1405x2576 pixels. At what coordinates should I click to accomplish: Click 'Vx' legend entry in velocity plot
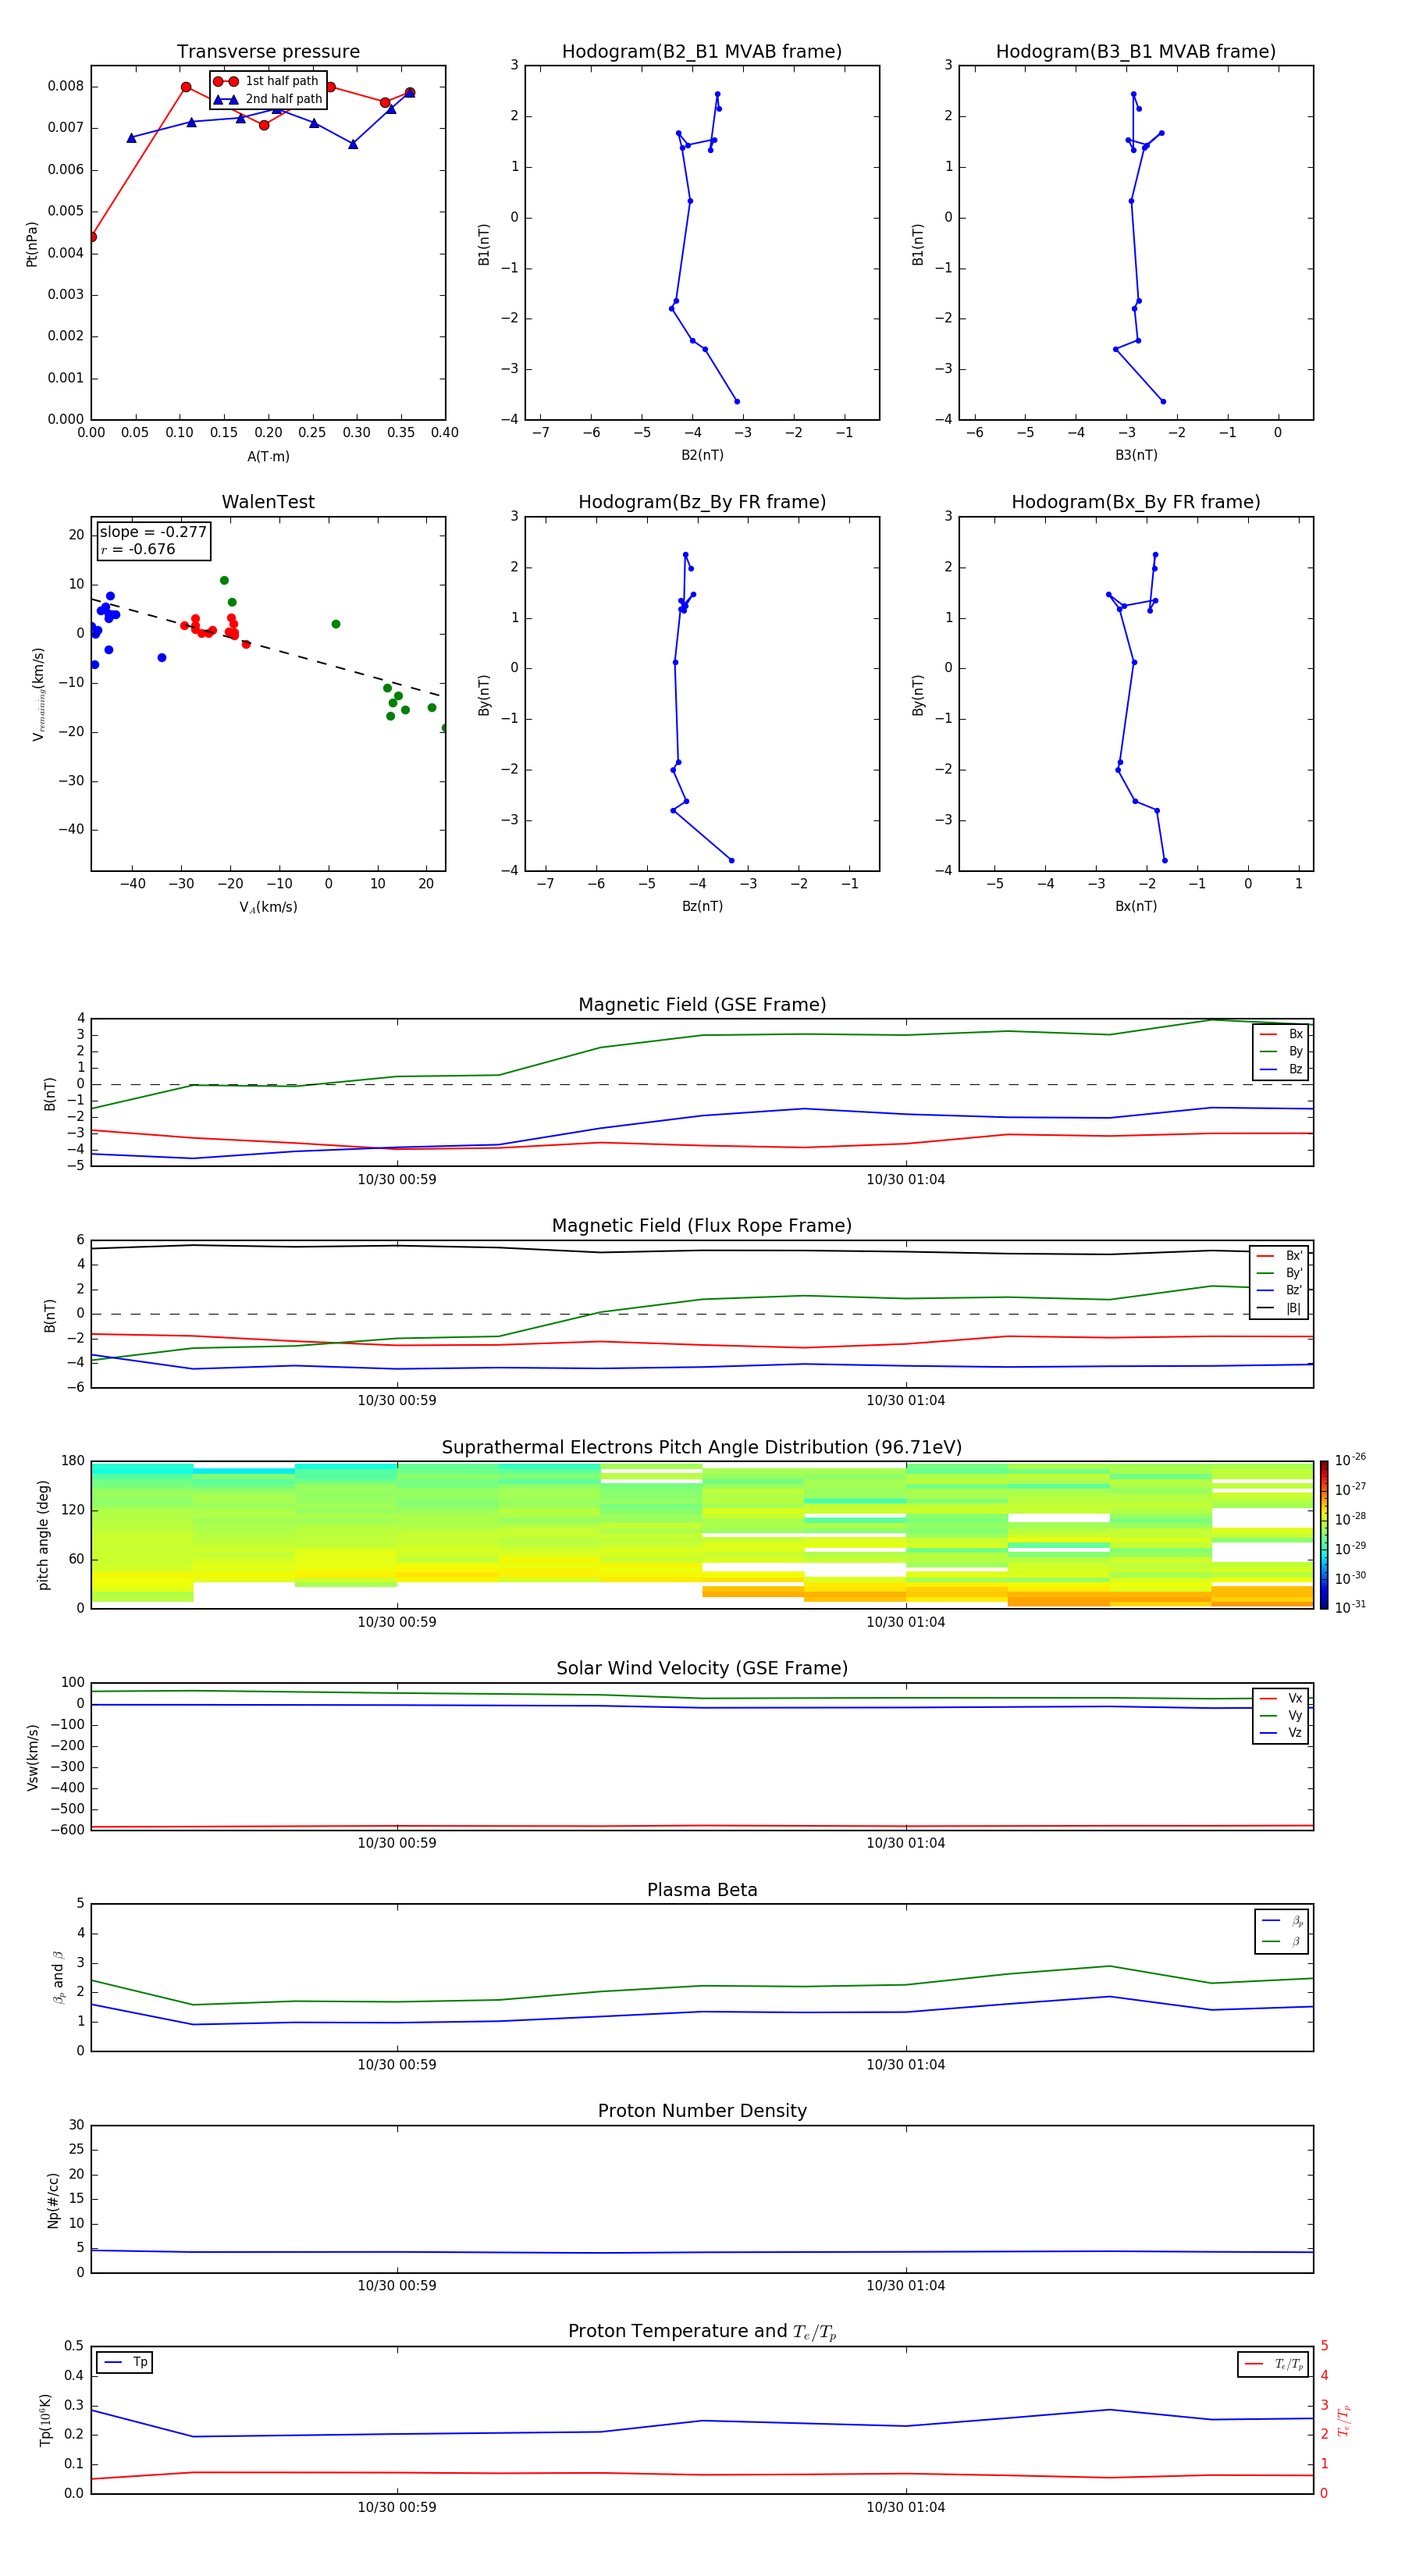[x=1281, y=1698]
